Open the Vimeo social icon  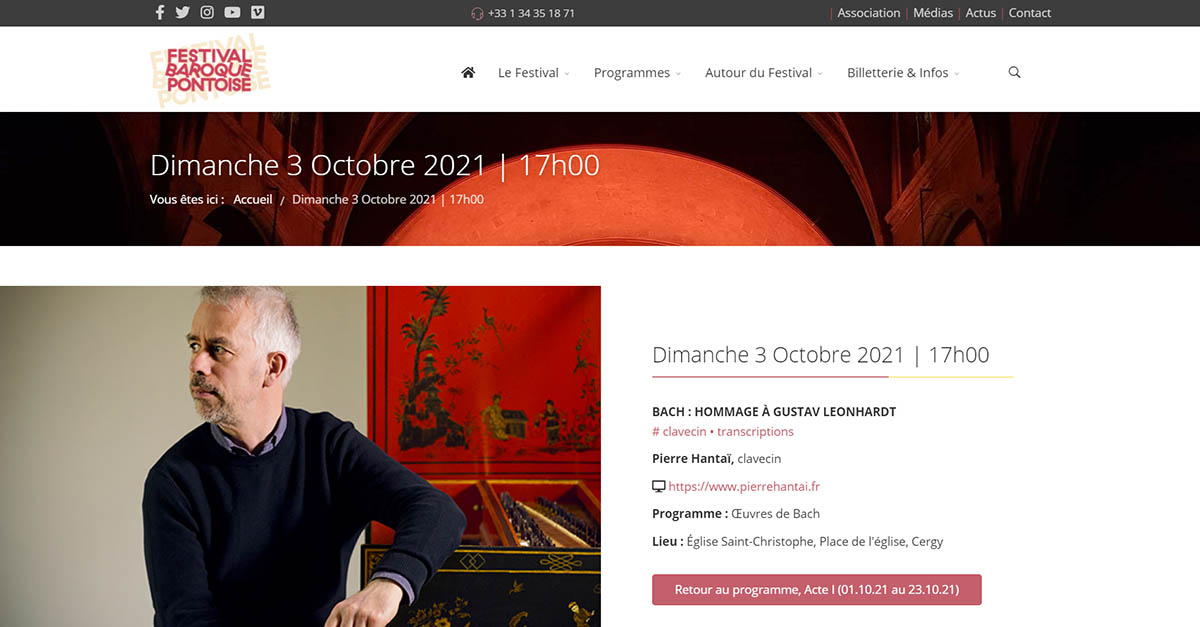pos(258,13)
